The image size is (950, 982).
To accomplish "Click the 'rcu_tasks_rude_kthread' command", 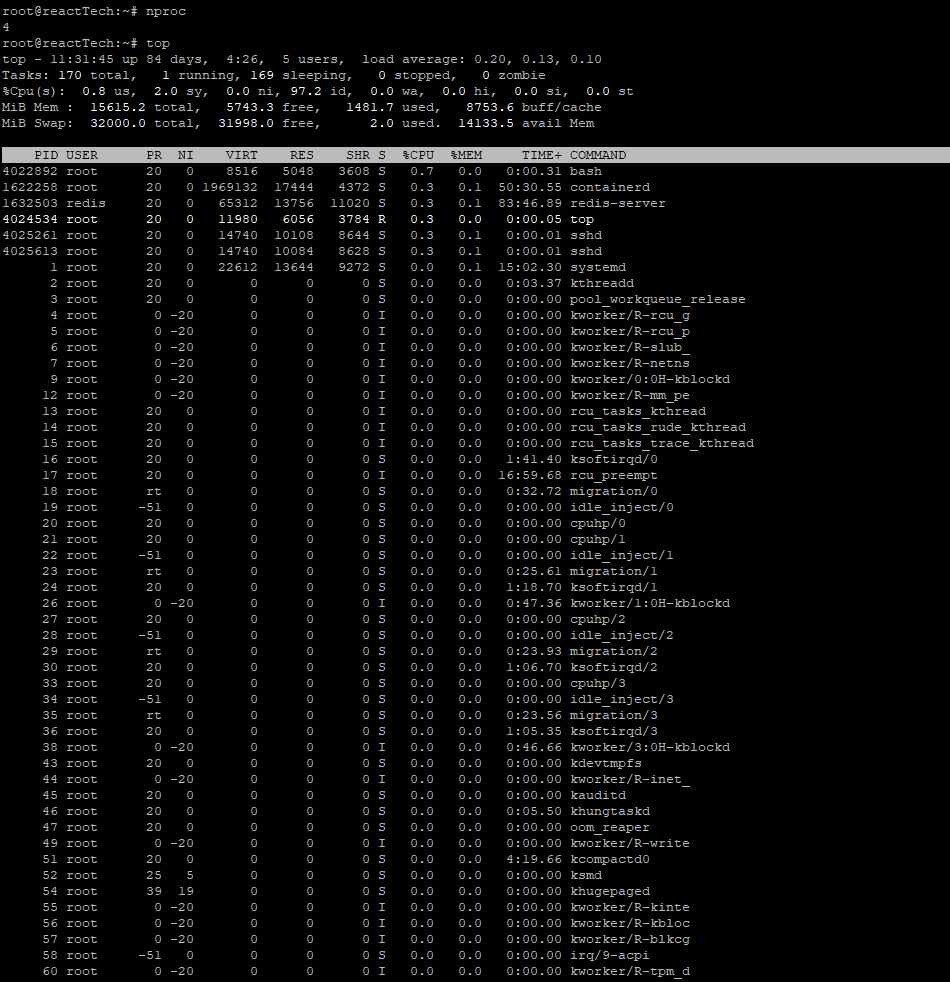I will 658,427.
